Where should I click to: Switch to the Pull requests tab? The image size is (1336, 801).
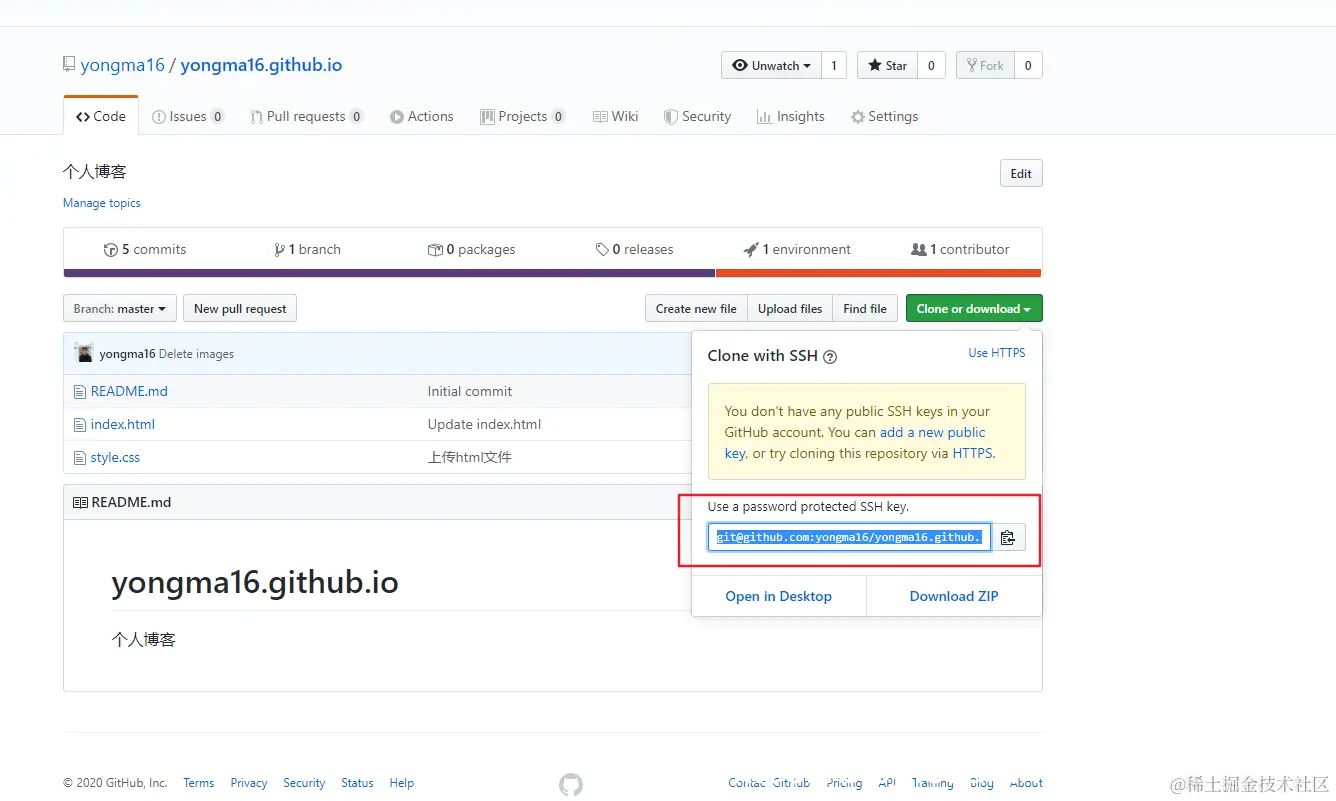[306, 116]
